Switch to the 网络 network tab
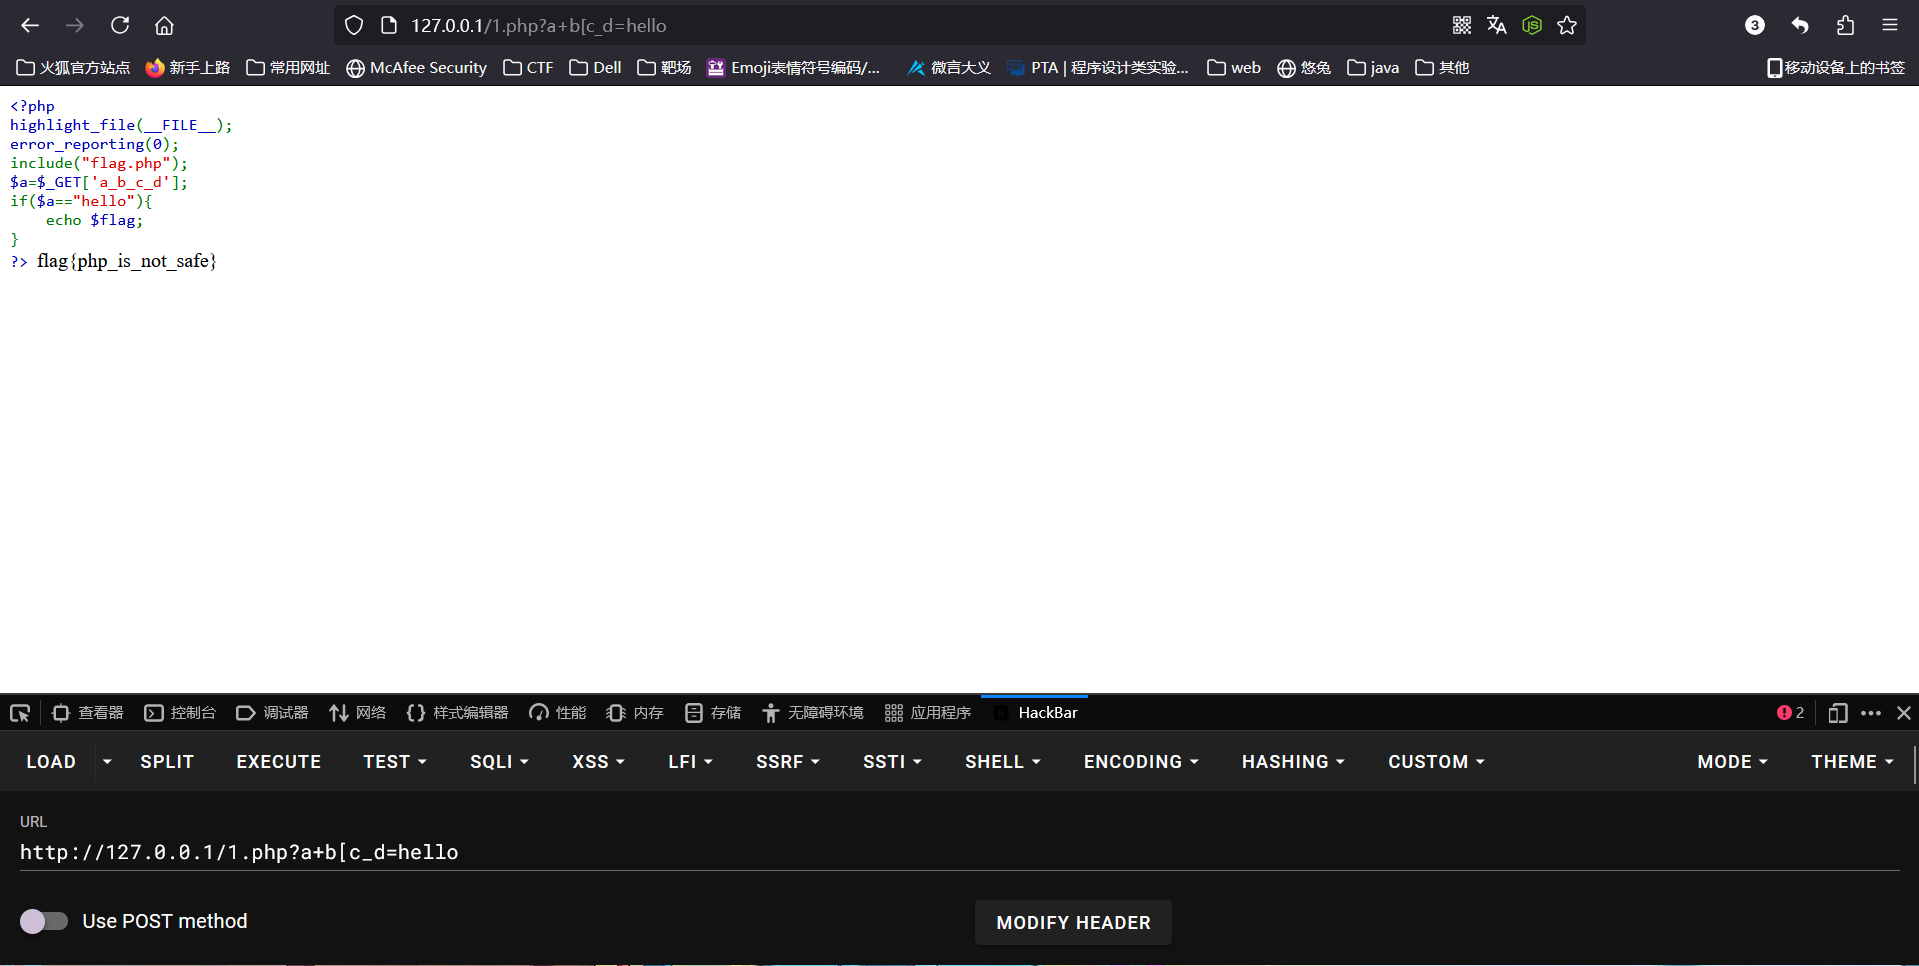 [x=358, y=713]
